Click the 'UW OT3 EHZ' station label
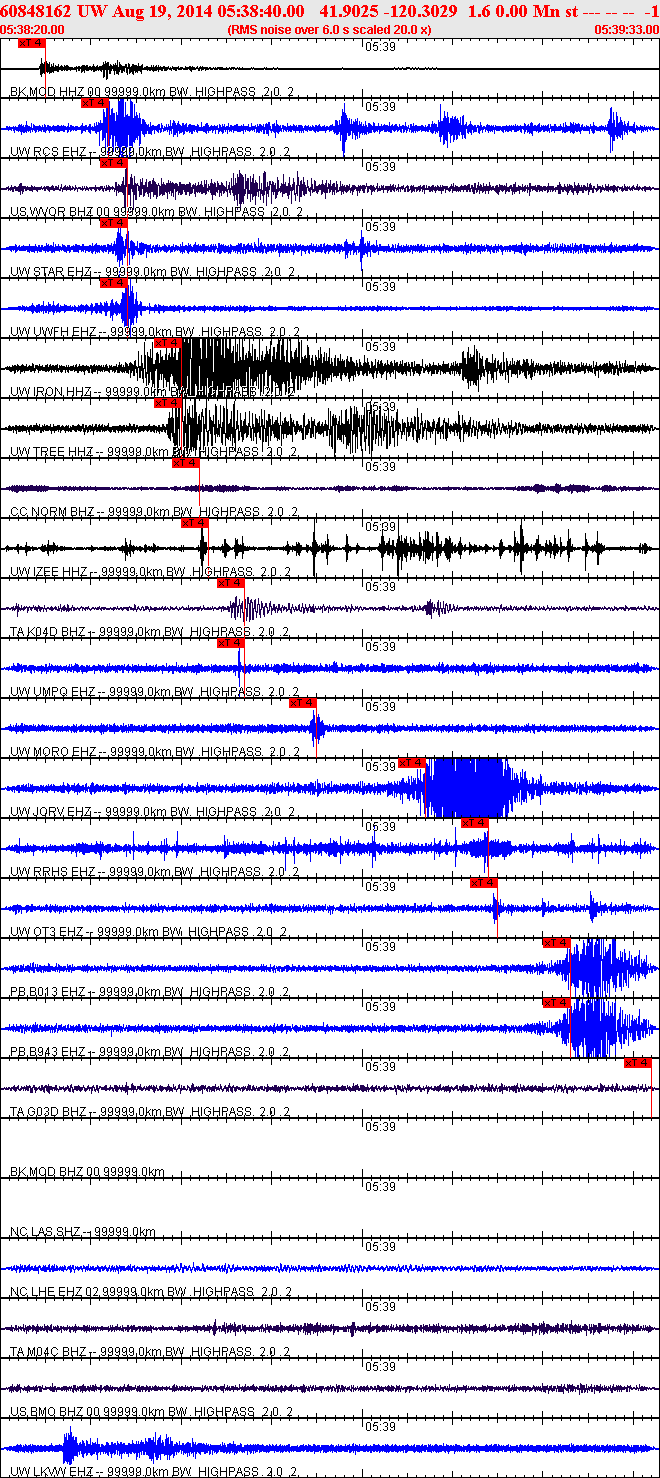Screen dimensions: 660x1478 [x=46, y=932]
